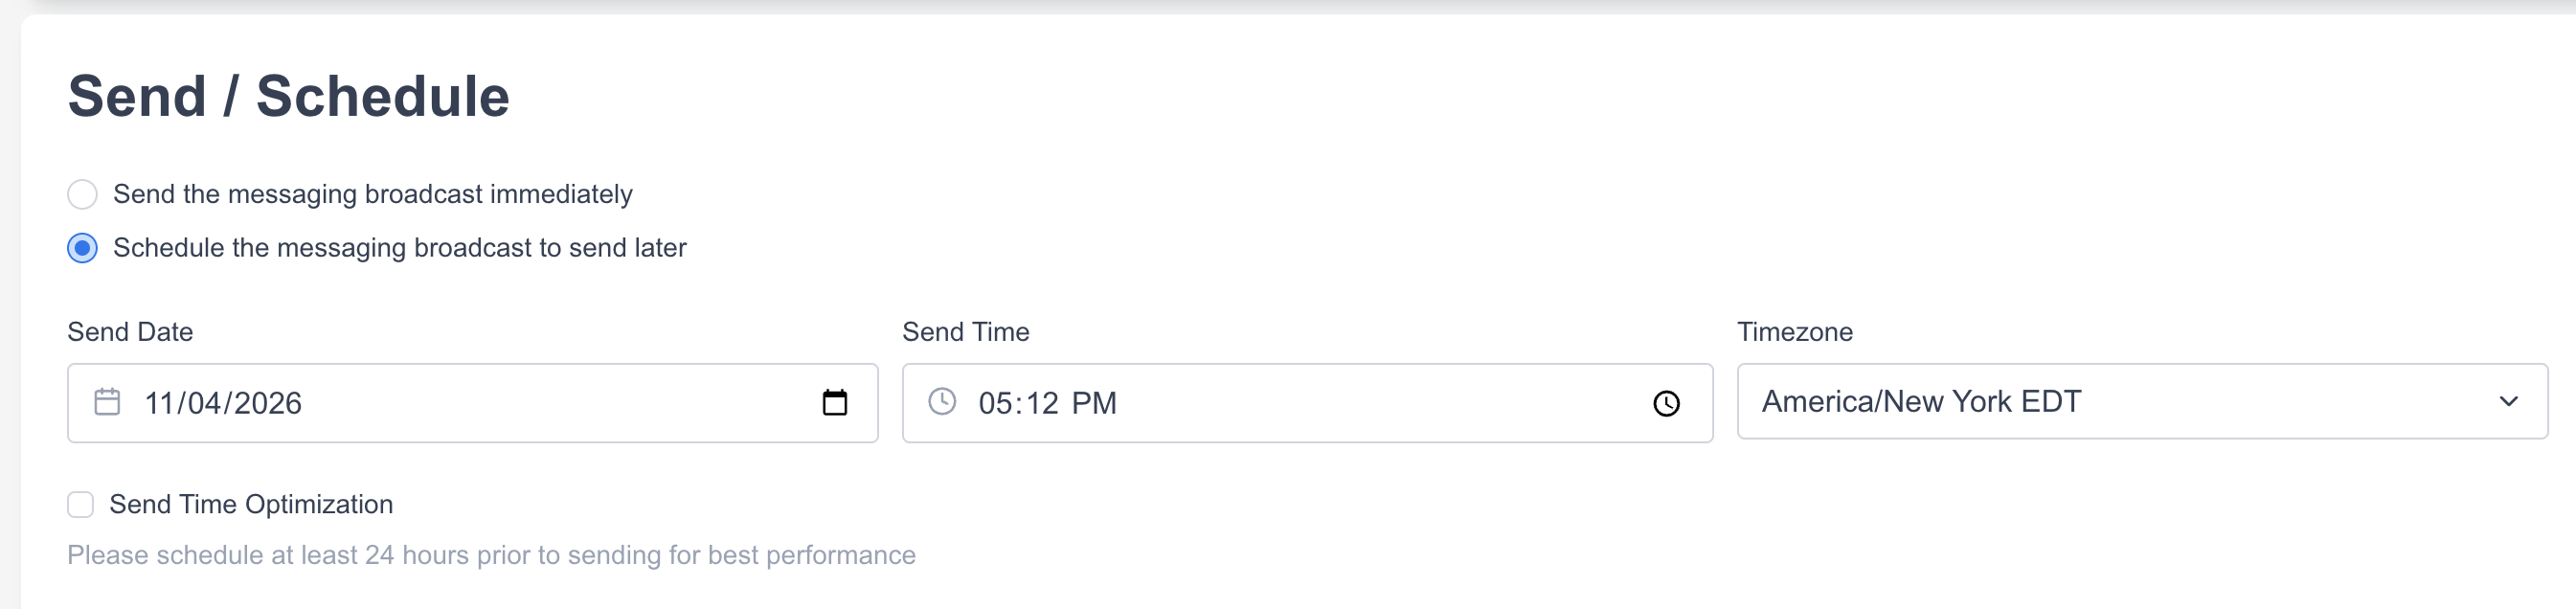Enable the Send Time Optimization checkbox

click(x=81, y=504)
